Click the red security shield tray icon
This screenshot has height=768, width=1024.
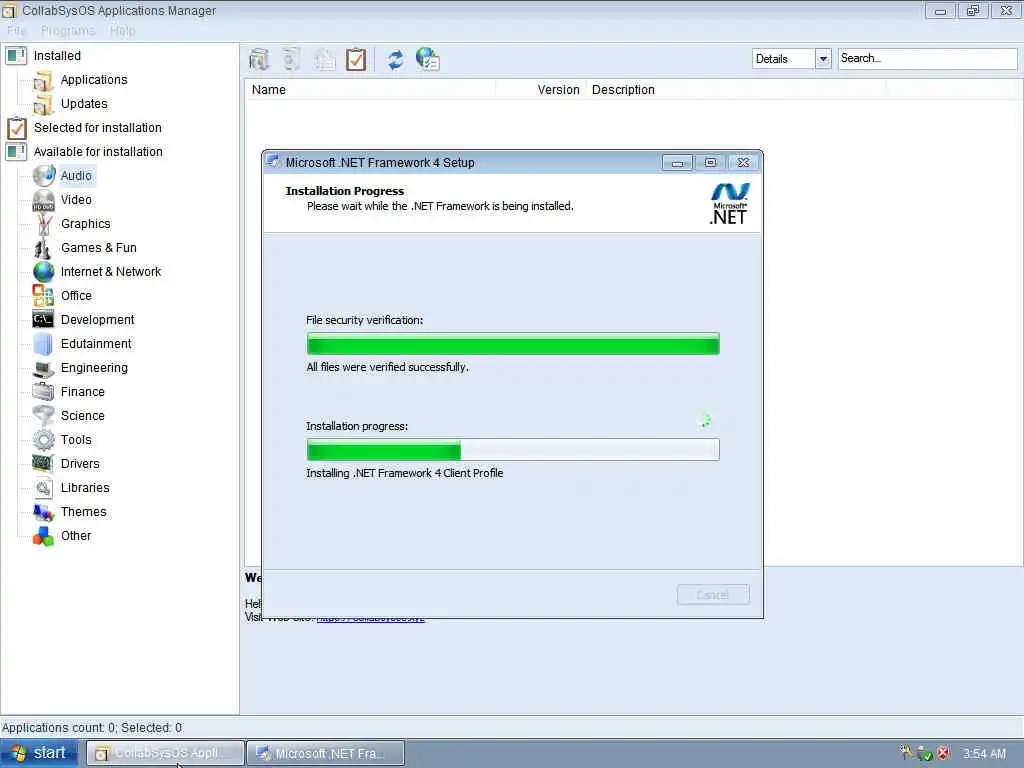[942, 753]
